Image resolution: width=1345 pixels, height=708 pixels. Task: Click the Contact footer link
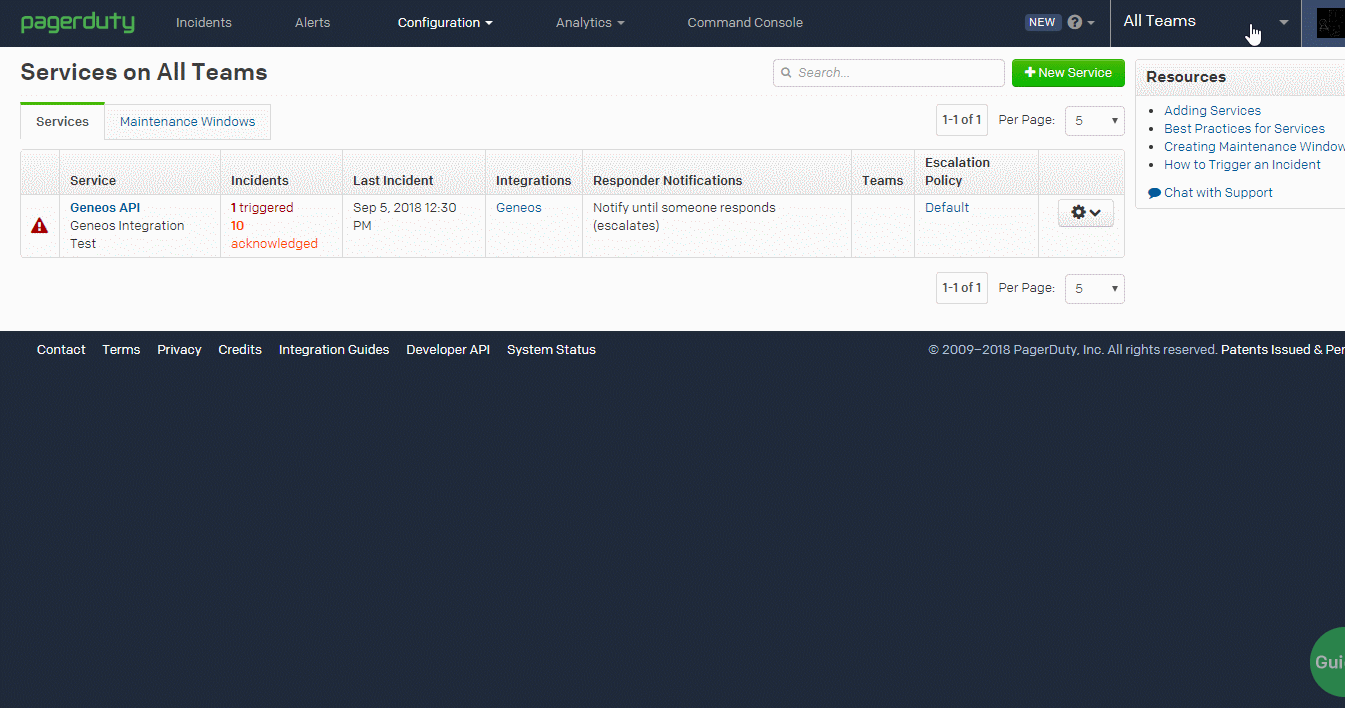[61, 350]
